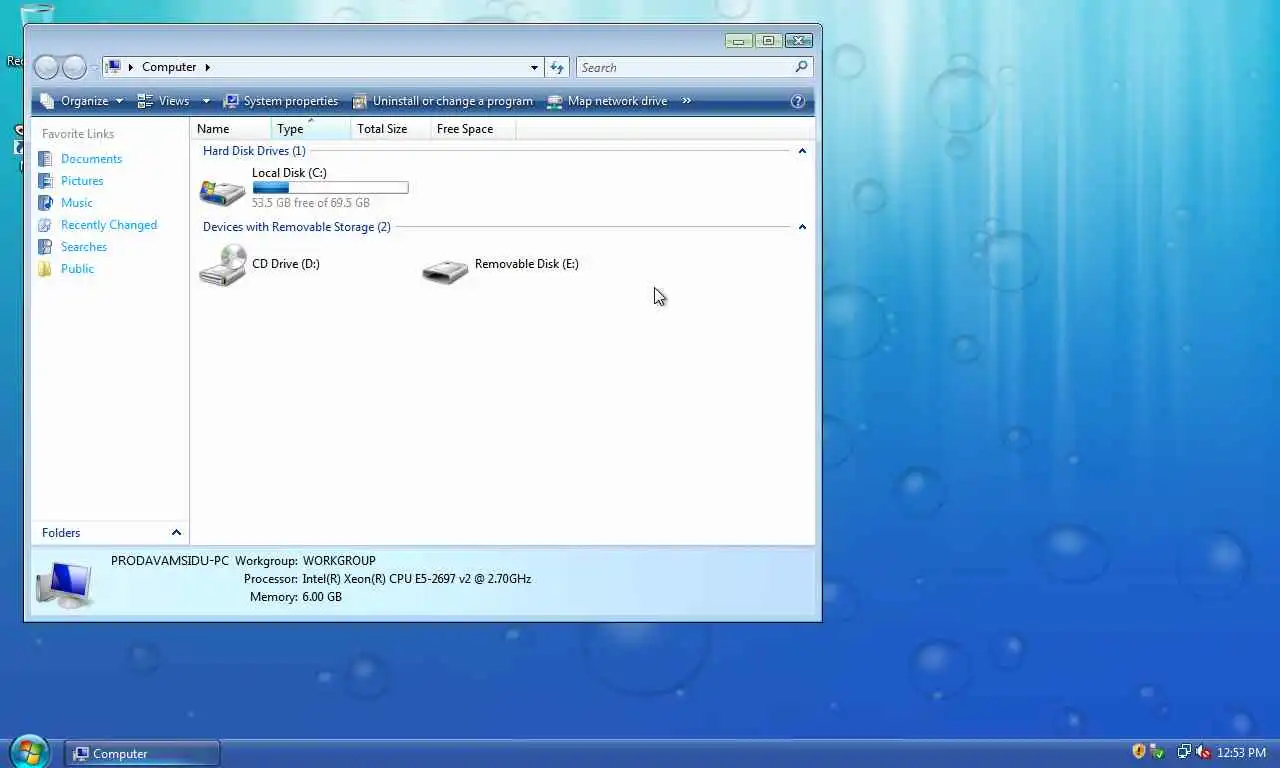This screenshot has width=1280, height=768.
Task: Click the Computer breadcrumb in address bar
Action: coord(169,67)
